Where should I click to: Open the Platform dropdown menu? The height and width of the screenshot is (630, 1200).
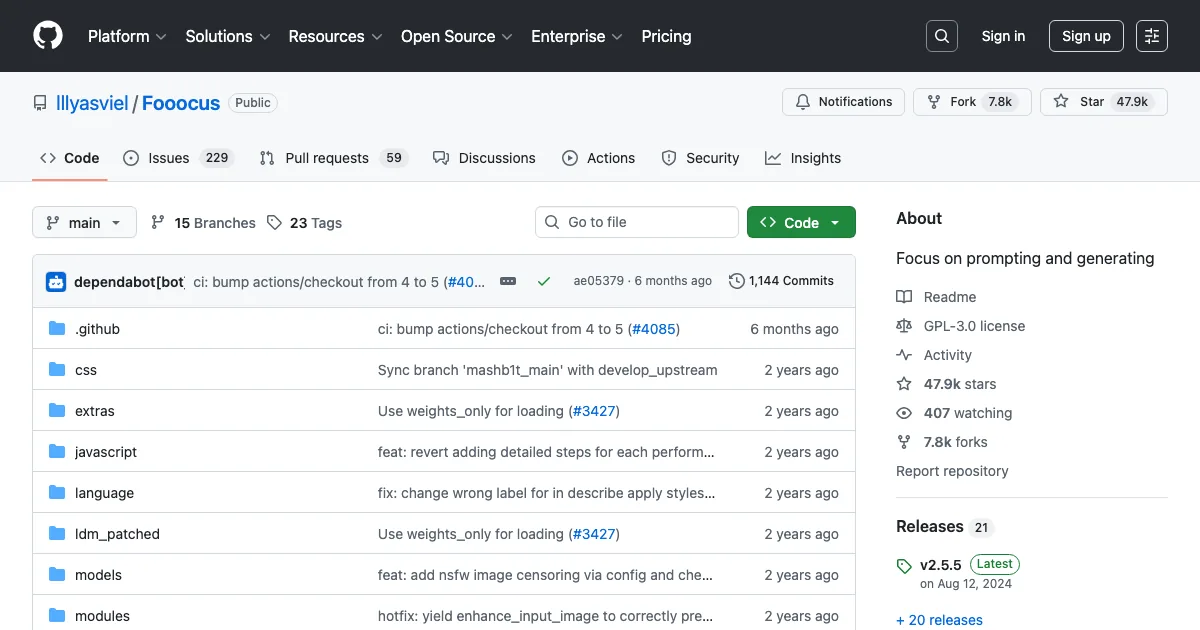126,36
